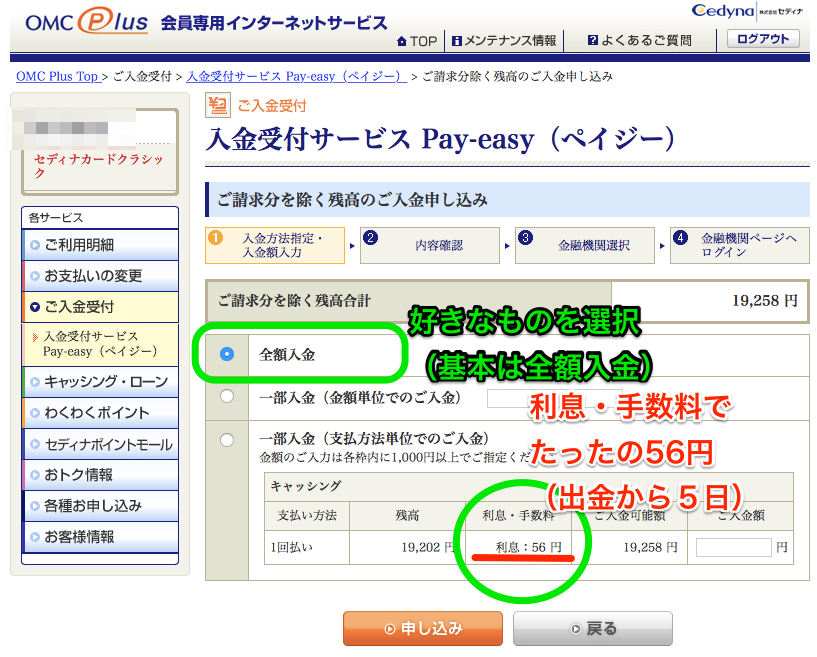Click the セディナカードクラシック card name
817x657 pixels.
click(99, 166)
